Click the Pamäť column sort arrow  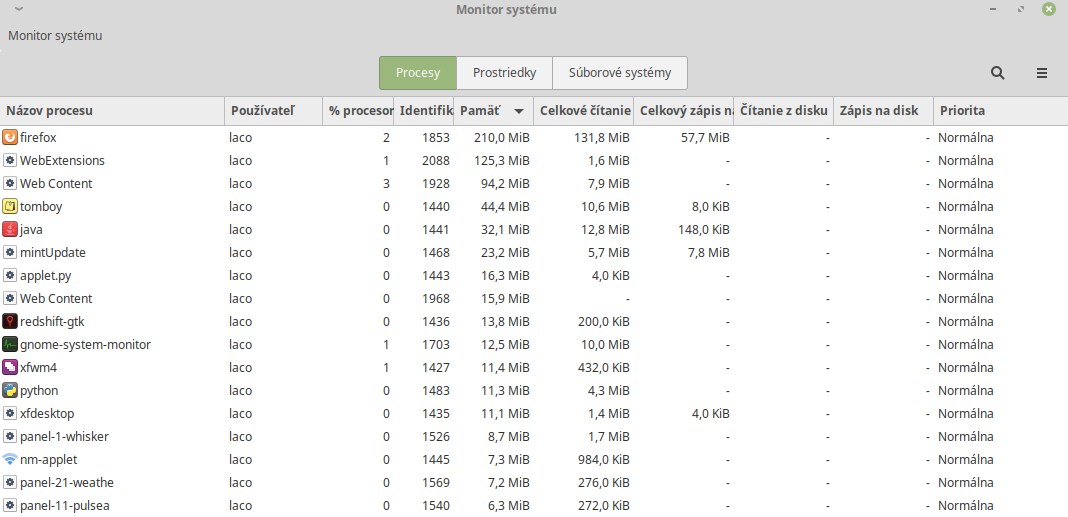coord(519,111)
